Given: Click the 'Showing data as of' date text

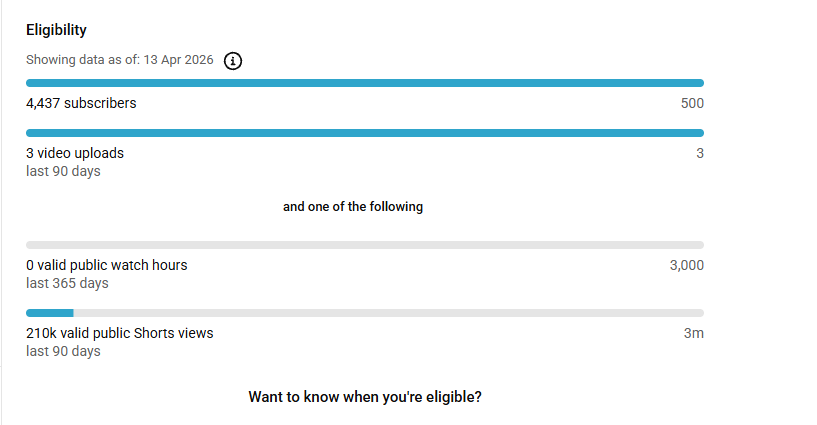Looking at the screenshot, I should 119,60.
